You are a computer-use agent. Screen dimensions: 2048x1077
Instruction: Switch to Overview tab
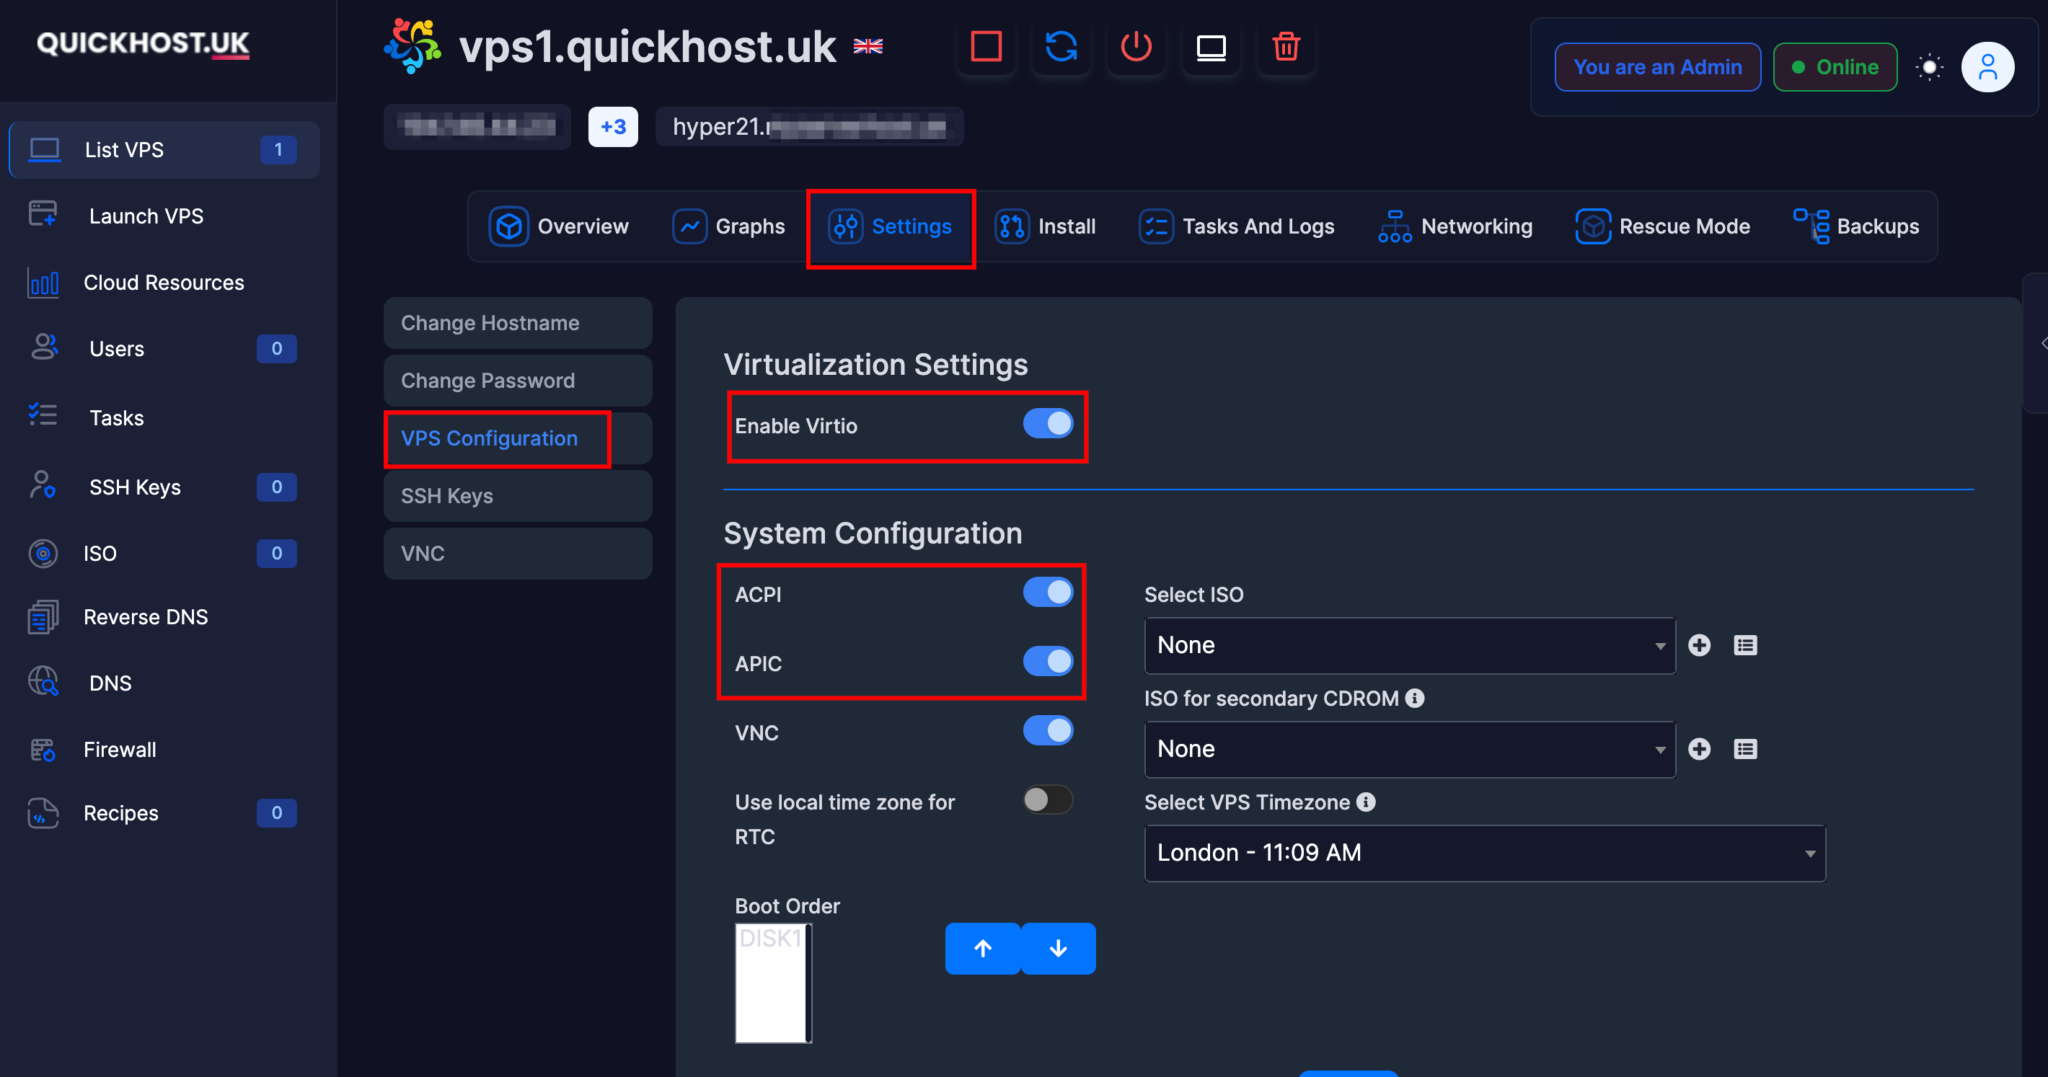pos(559,227)
